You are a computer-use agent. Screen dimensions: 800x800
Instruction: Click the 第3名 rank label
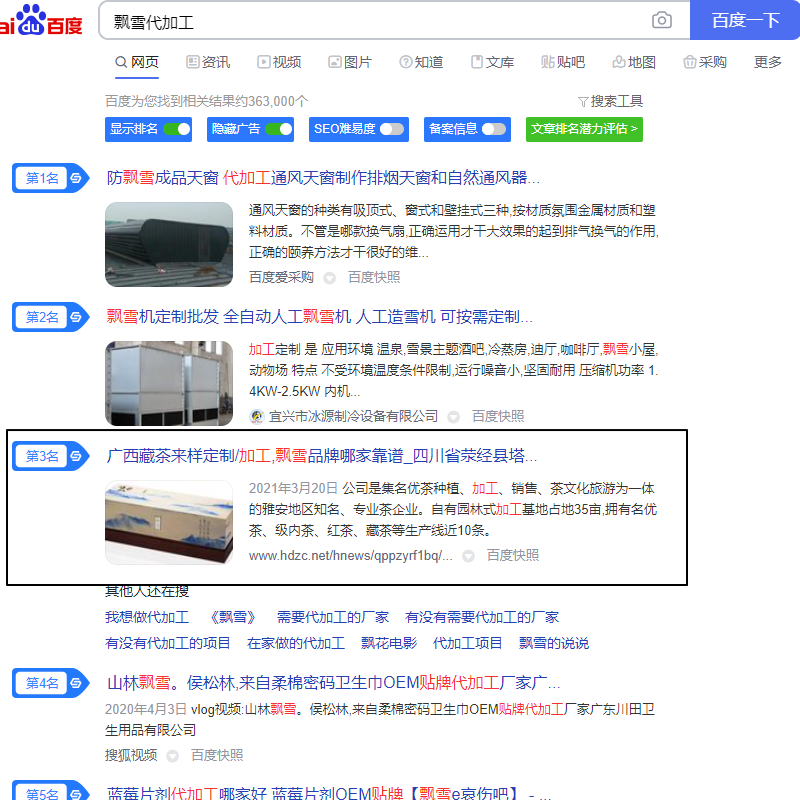(42, 456)
